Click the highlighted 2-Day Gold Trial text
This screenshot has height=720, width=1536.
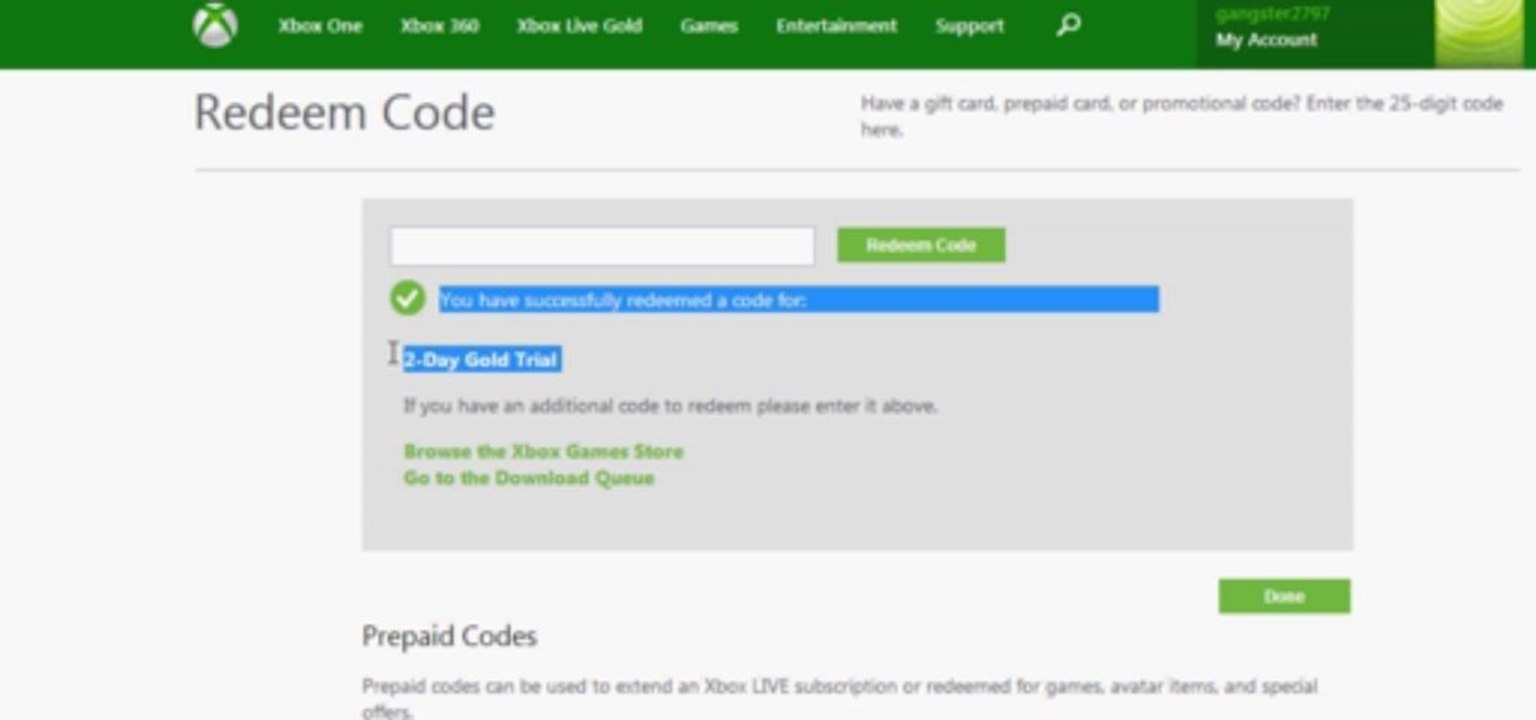pyautogui.click(x=481, y=360)
